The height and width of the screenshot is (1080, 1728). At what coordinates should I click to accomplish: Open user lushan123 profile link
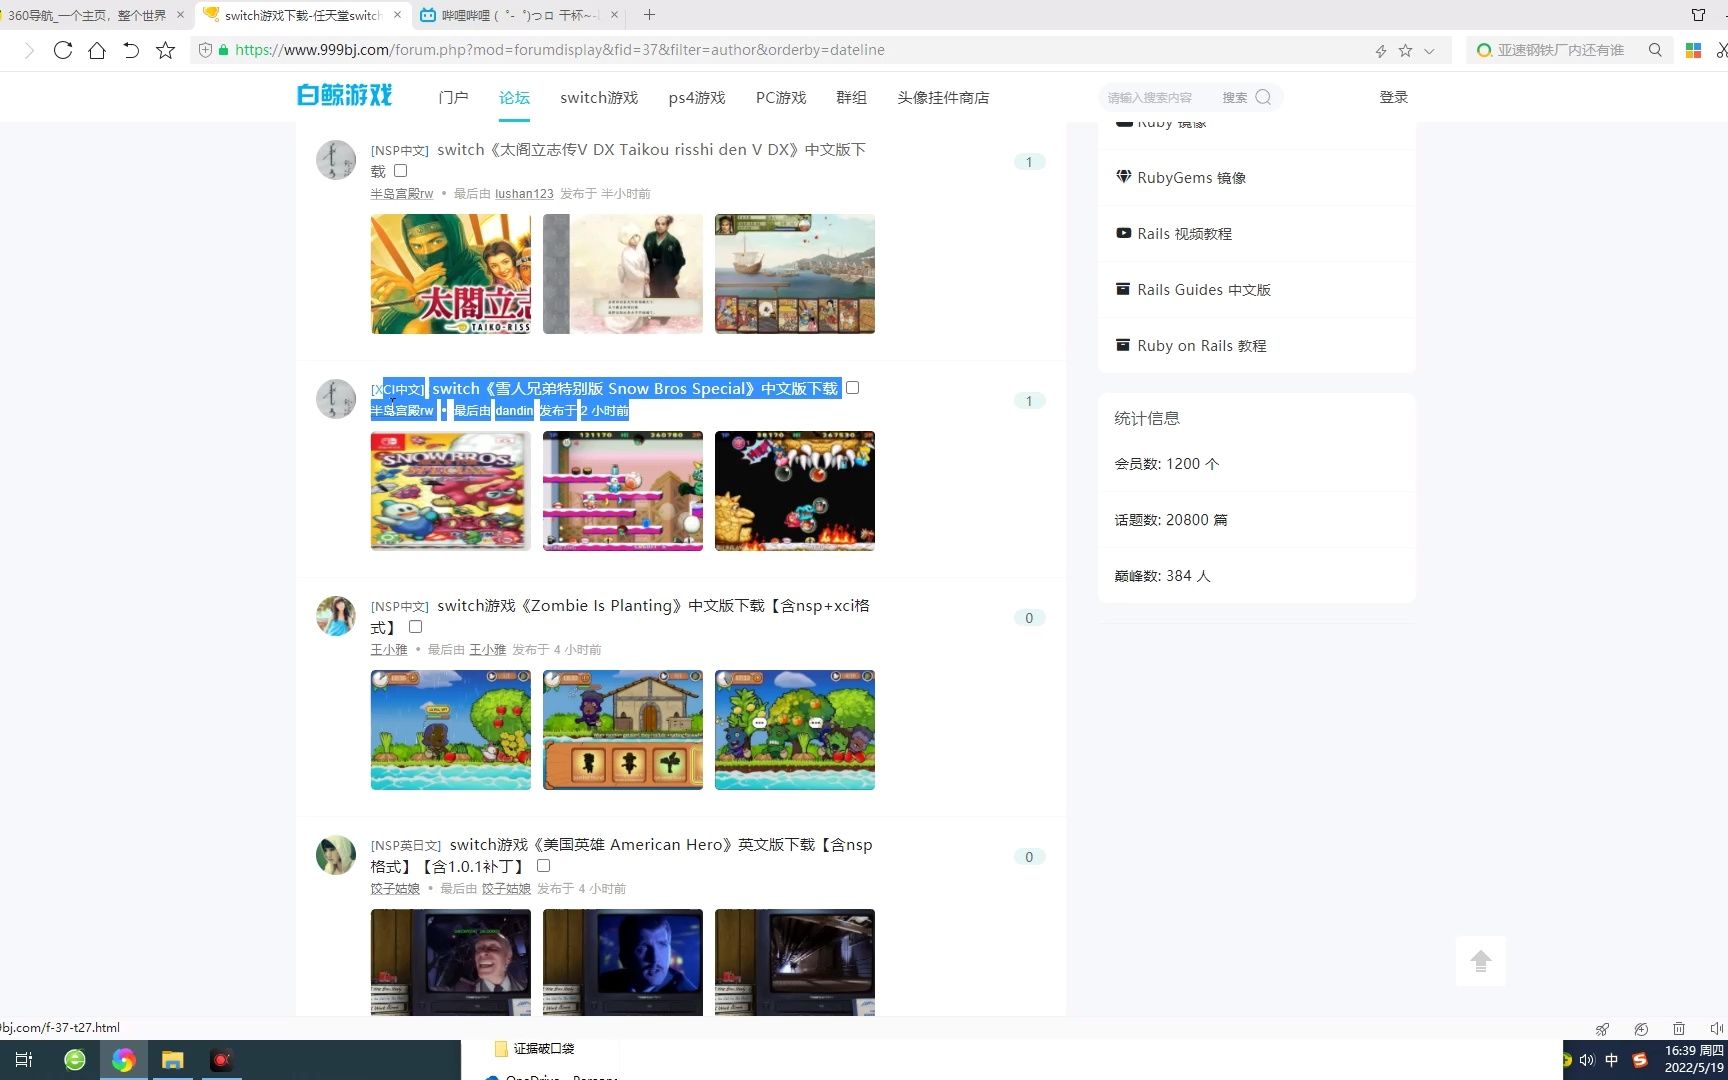click(524, 194)
